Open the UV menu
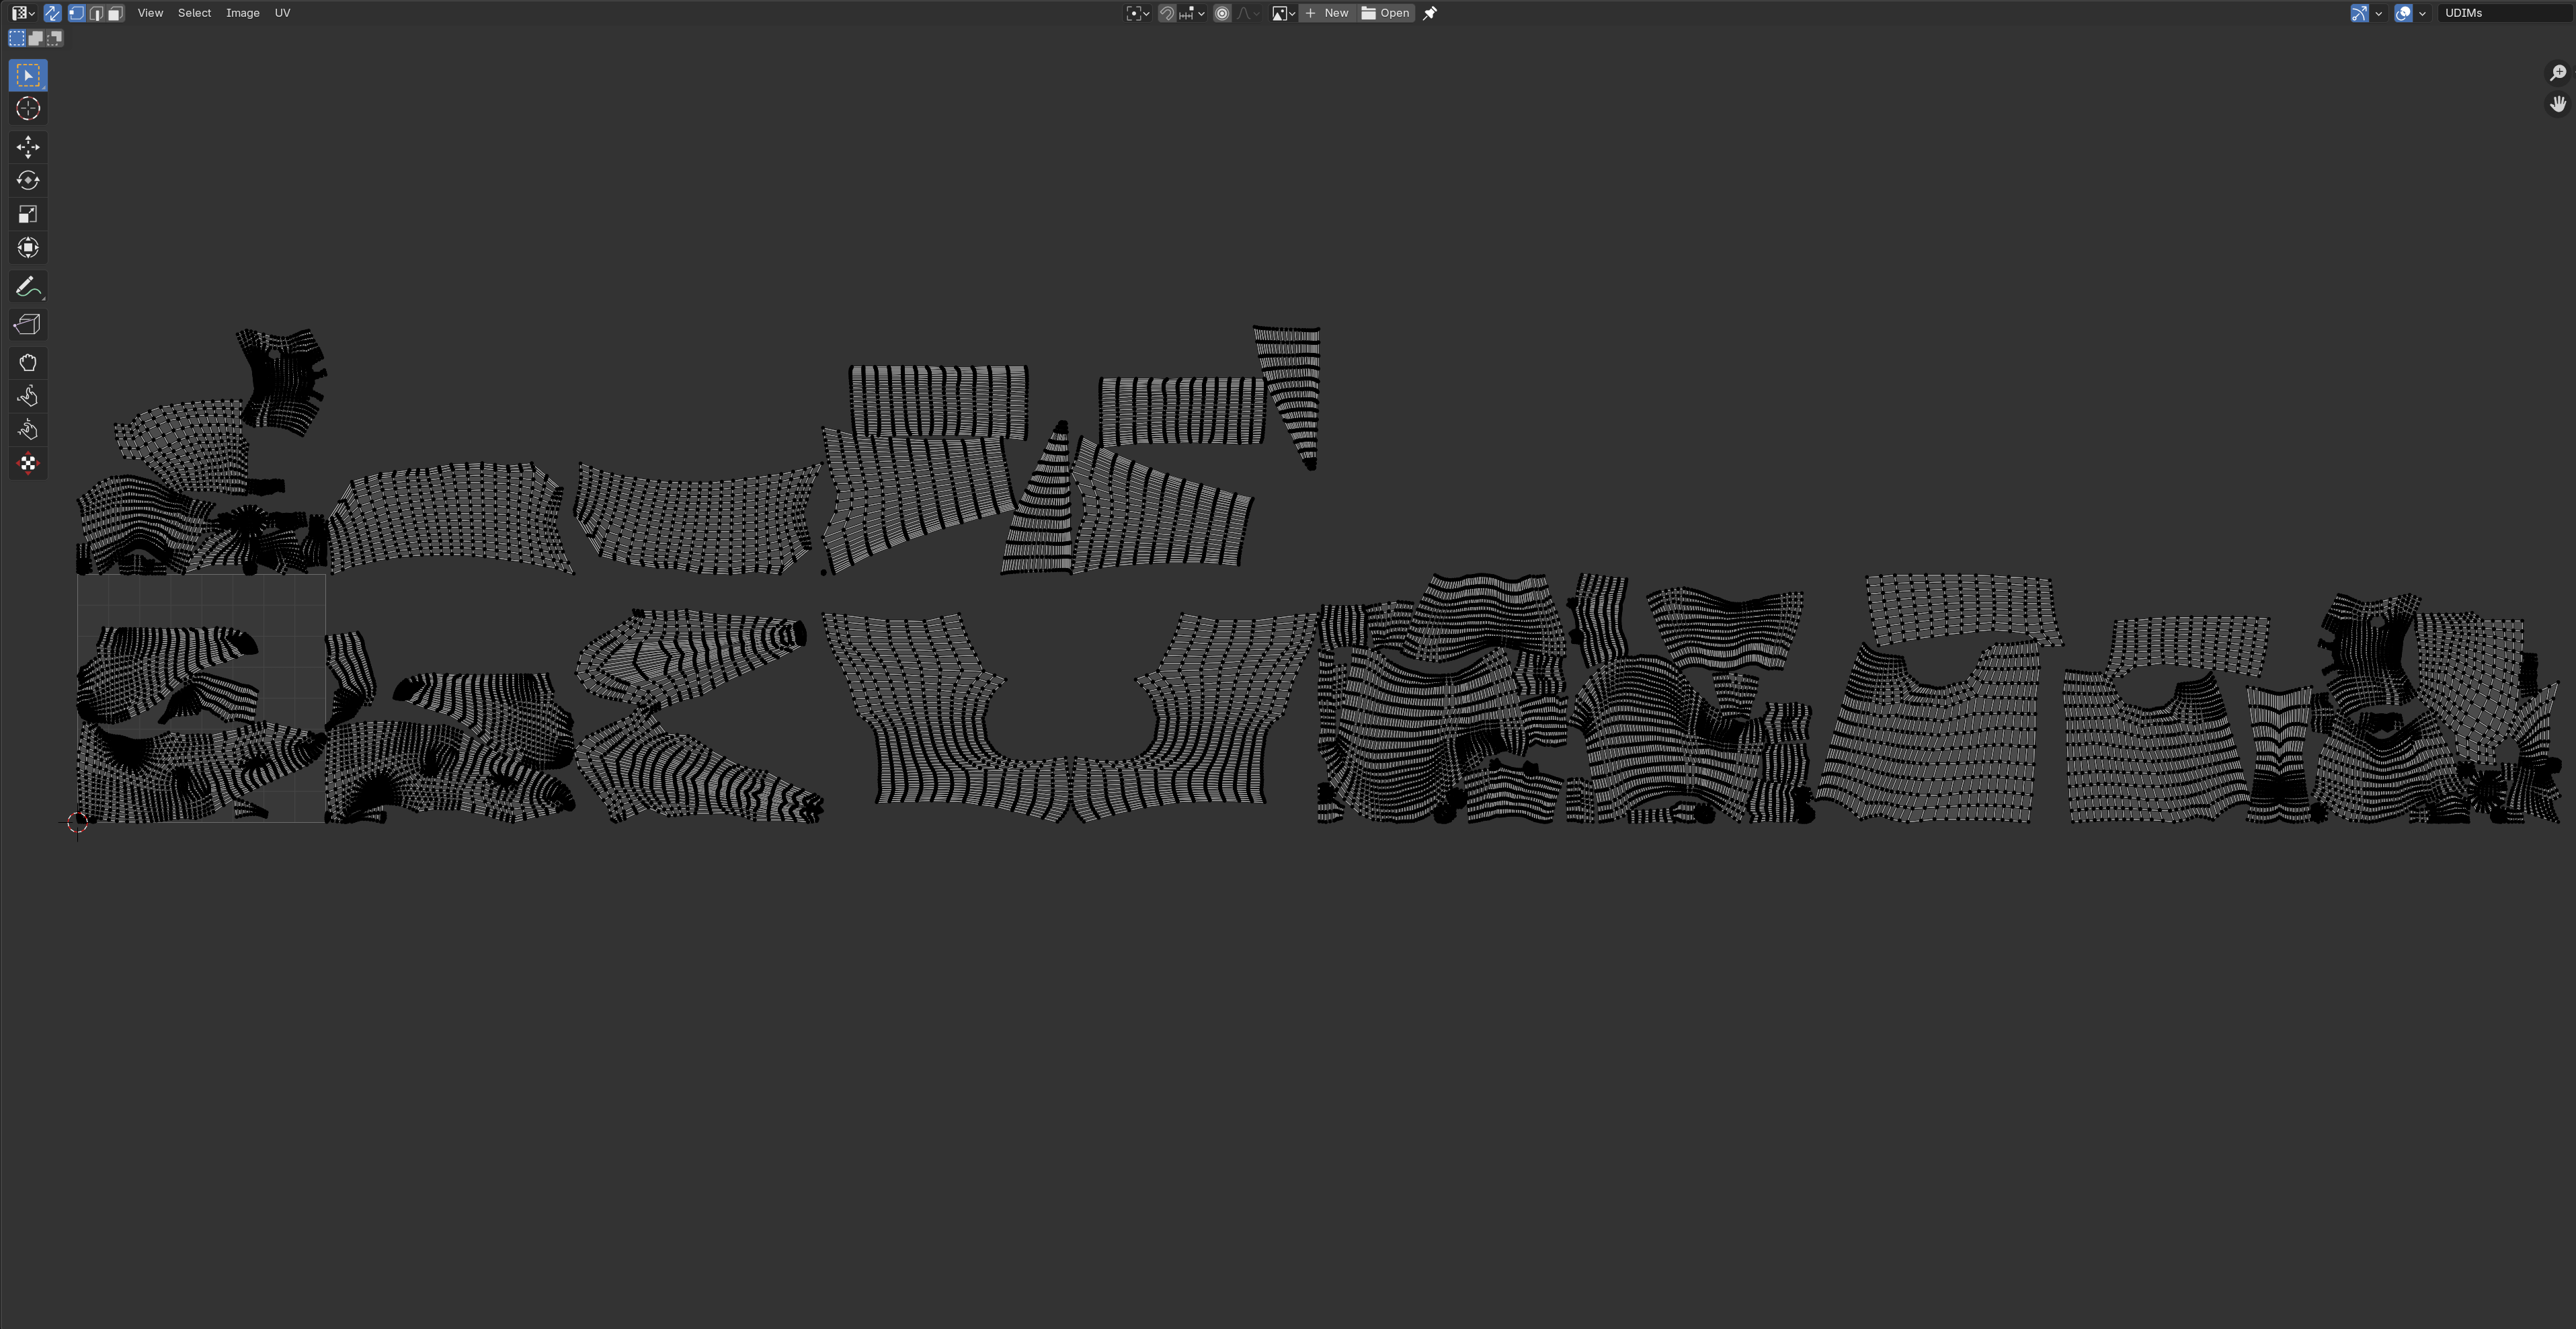This screenshot has height=1329, width=2576. click(282, 13)
